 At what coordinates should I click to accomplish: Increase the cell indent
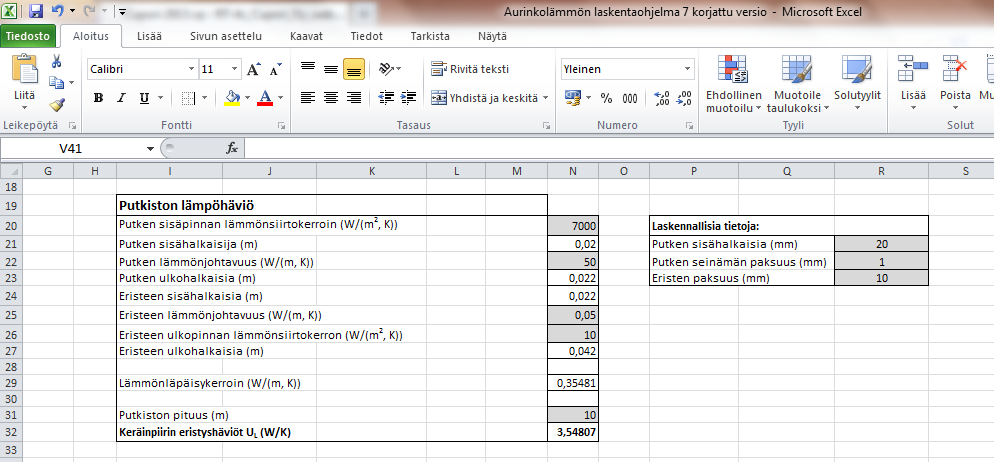(x=408, y=98)
